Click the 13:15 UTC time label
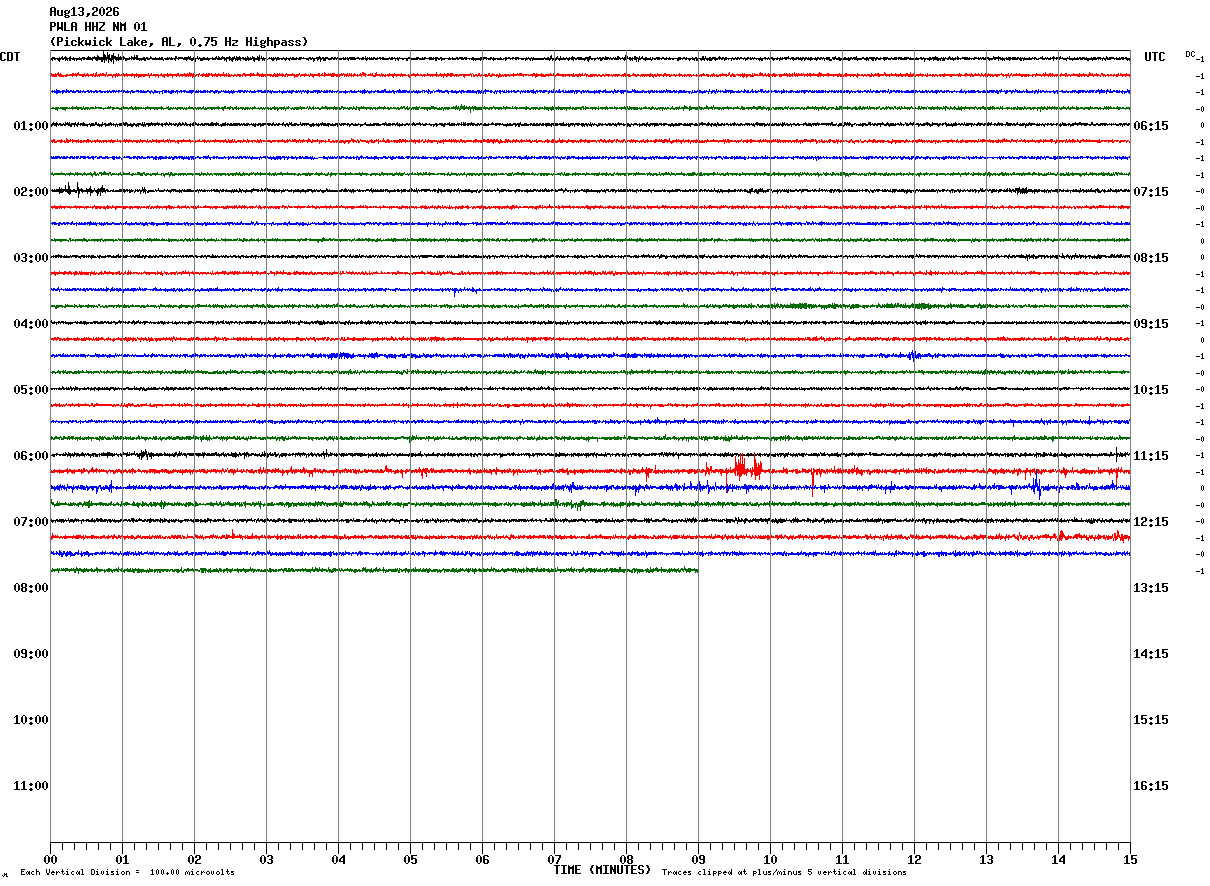 click(1150, 588)
